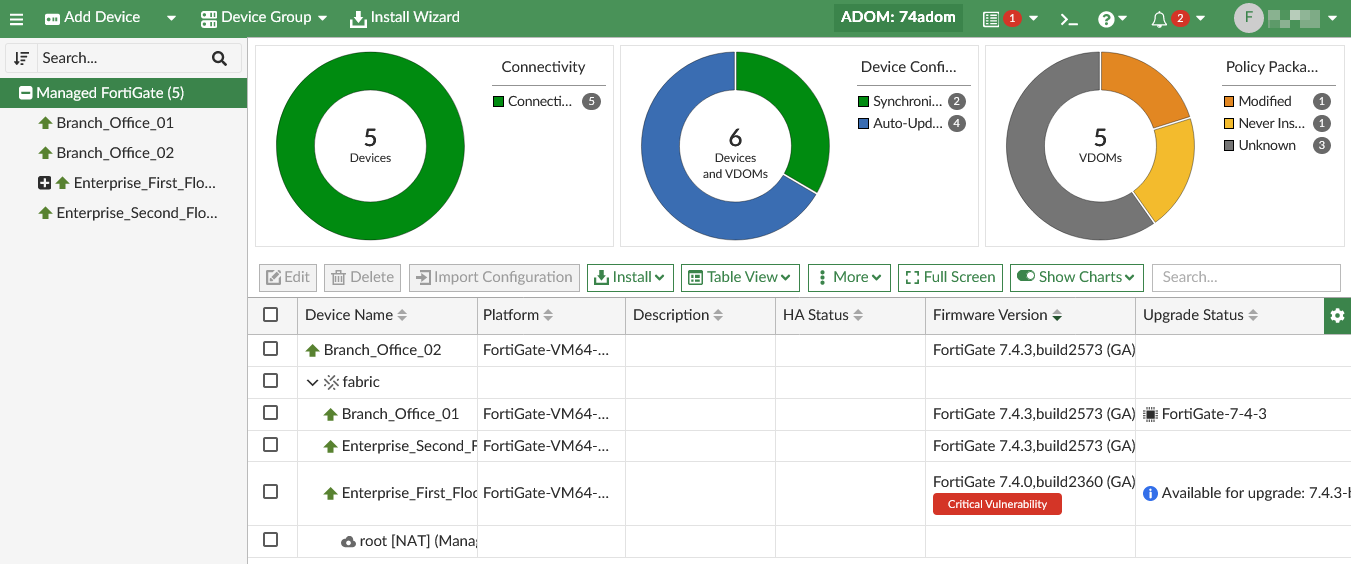Open the Install Wizard
Screen dimensions: 1352x564
point(405,18)
